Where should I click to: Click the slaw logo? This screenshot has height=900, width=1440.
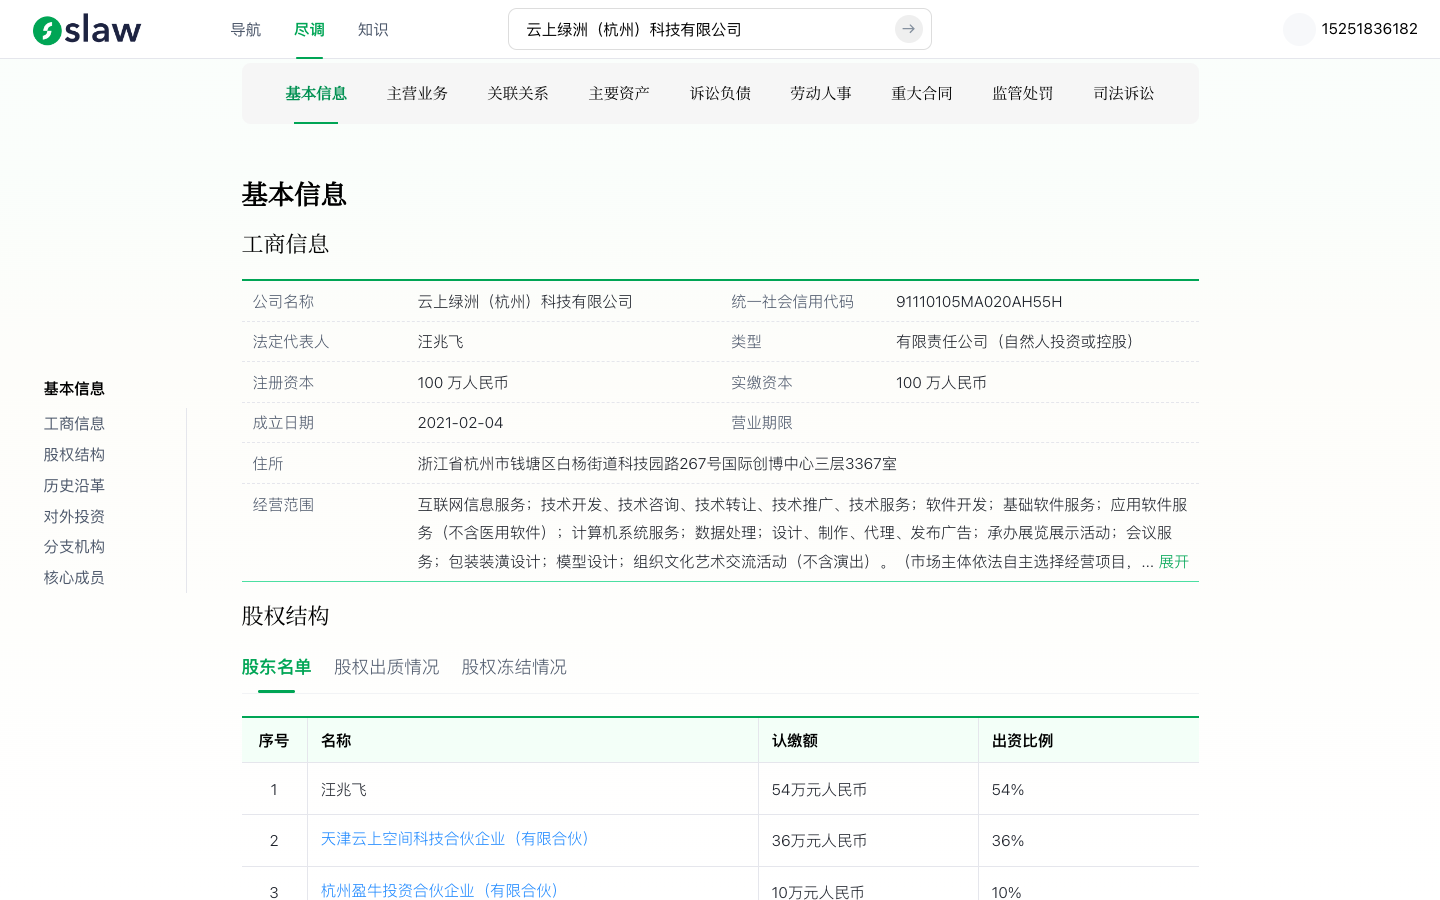pyautogui.click(x=86, y=29)
